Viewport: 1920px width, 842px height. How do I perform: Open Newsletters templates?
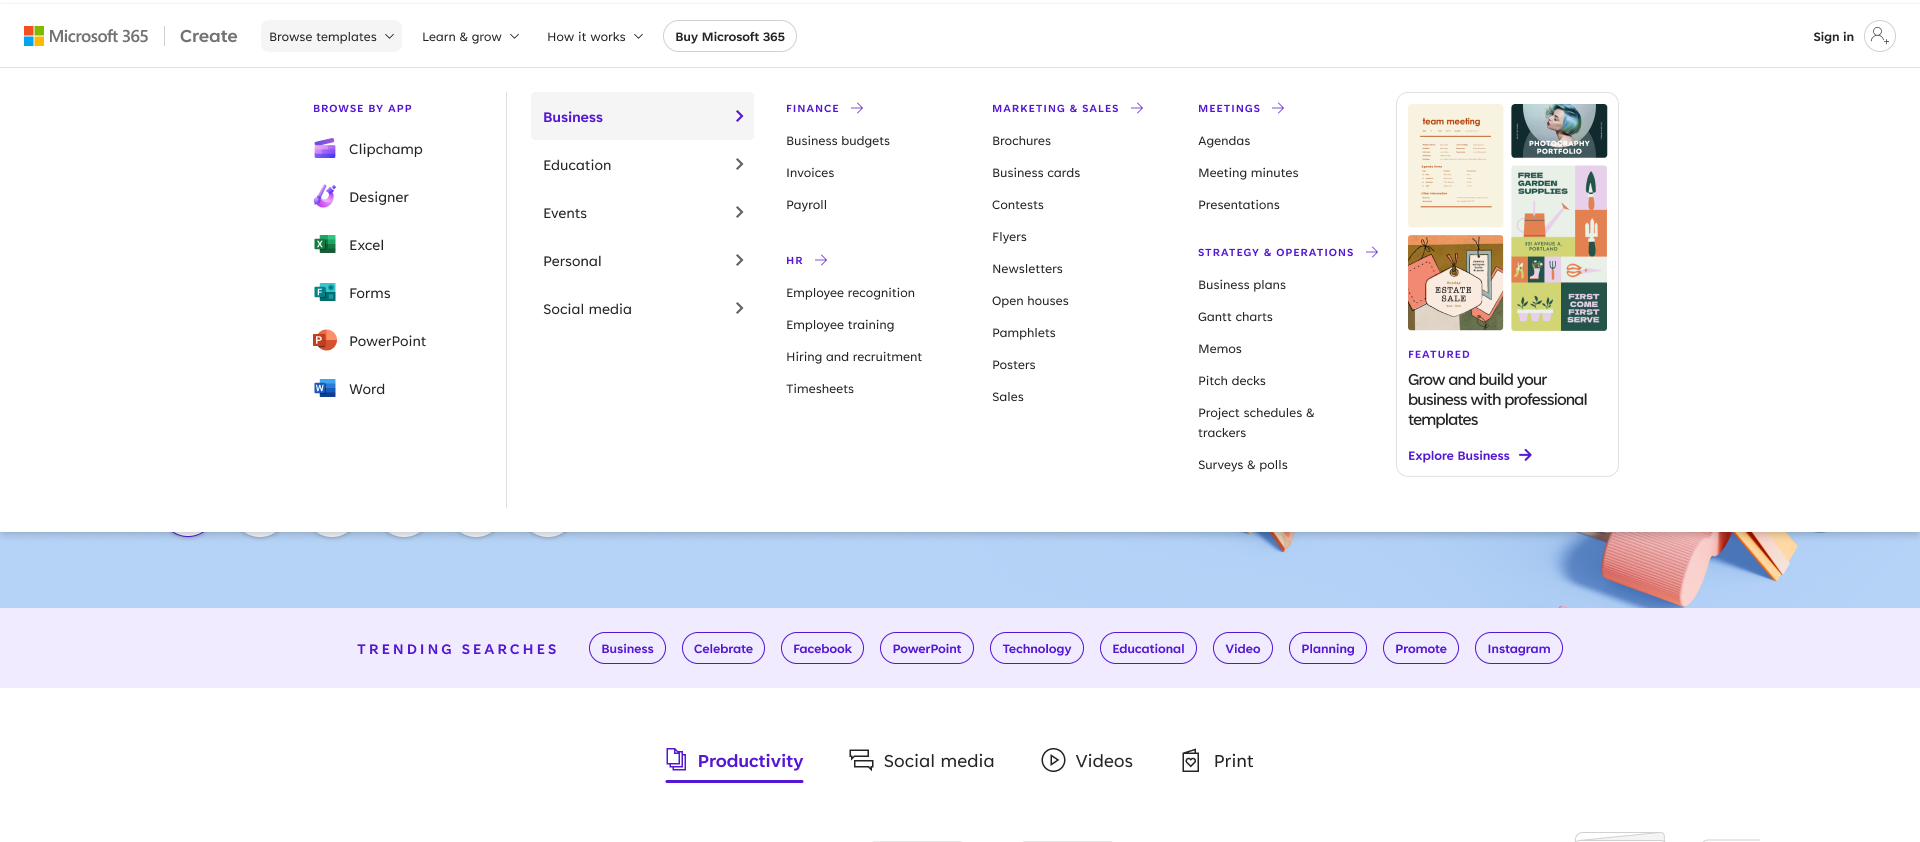(x=1027, y=269)
